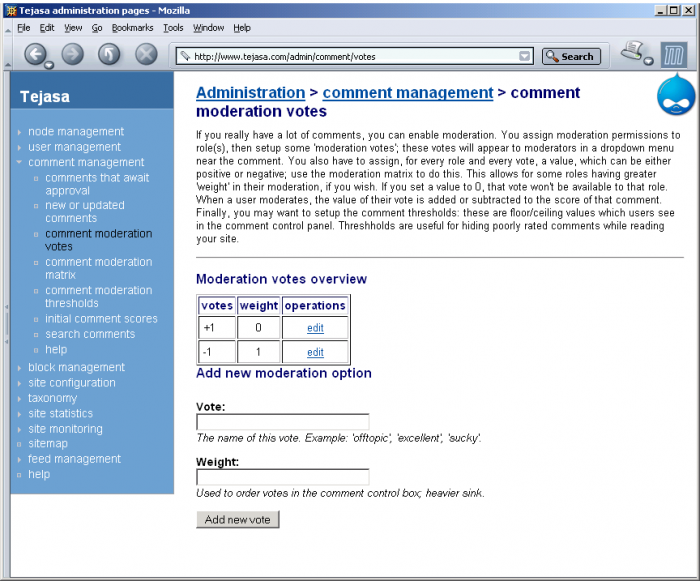Open the Edit menu

[x=47, y=28]
